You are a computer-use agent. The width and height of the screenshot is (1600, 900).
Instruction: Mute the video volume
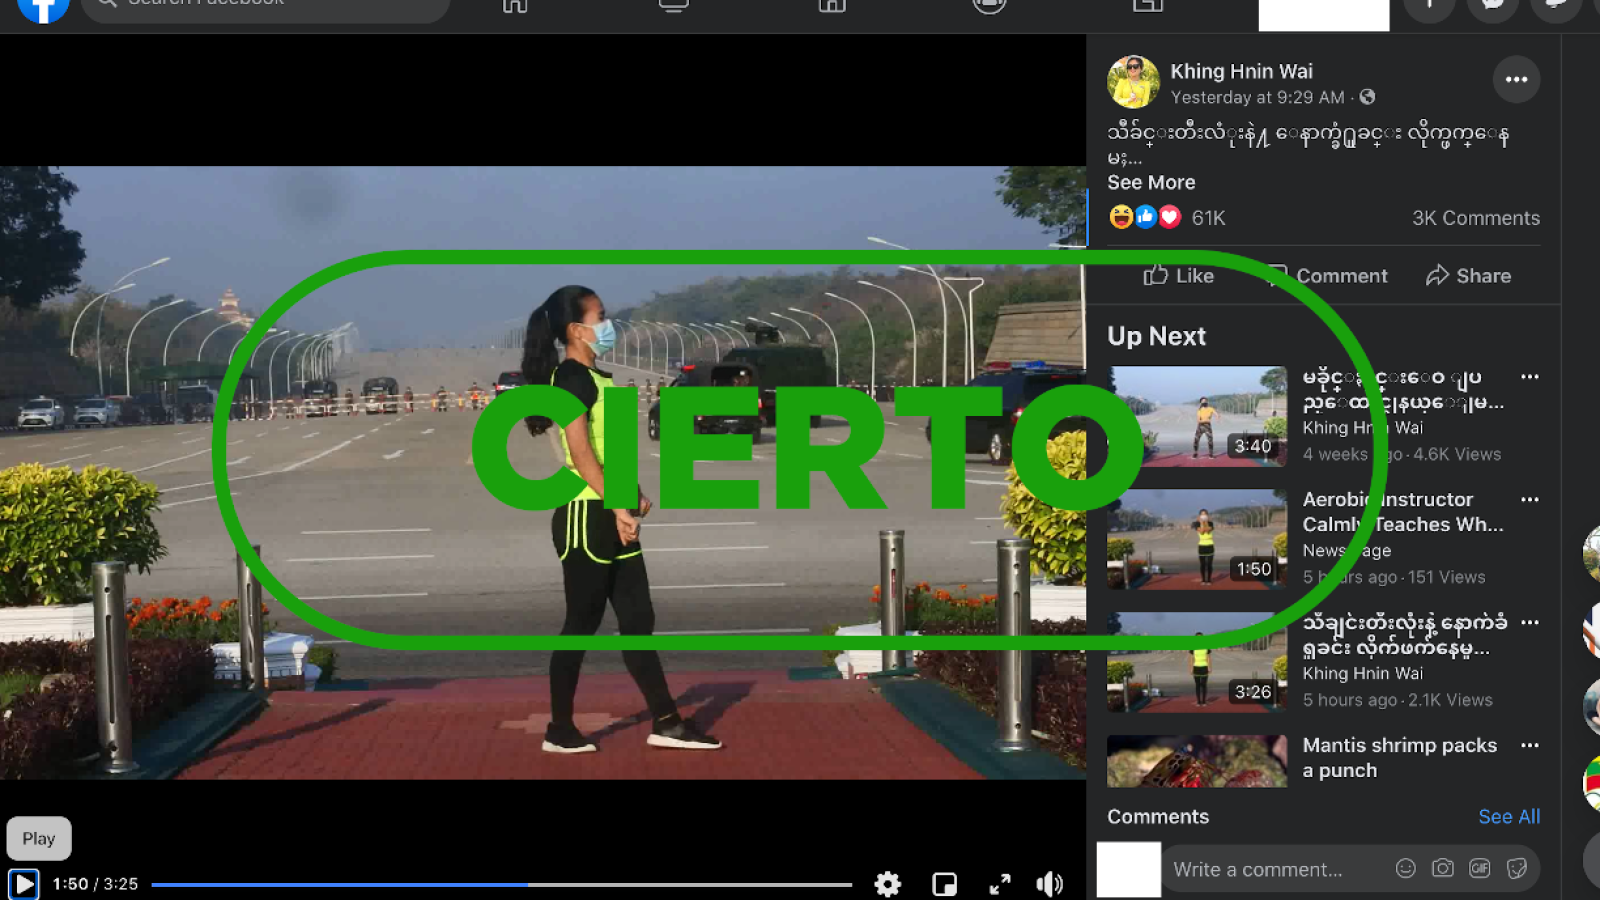point(1049,884)
